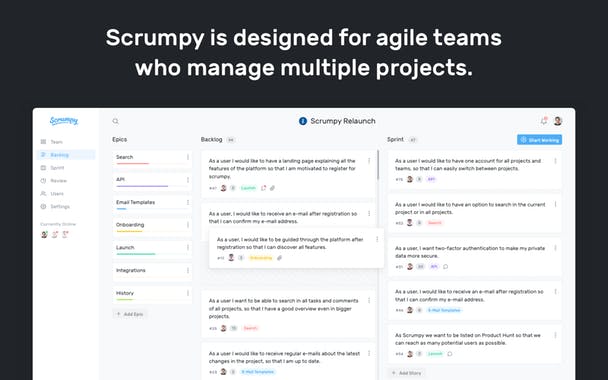
Task: Click the Add Epic button
Action: (x=130, y=314)
